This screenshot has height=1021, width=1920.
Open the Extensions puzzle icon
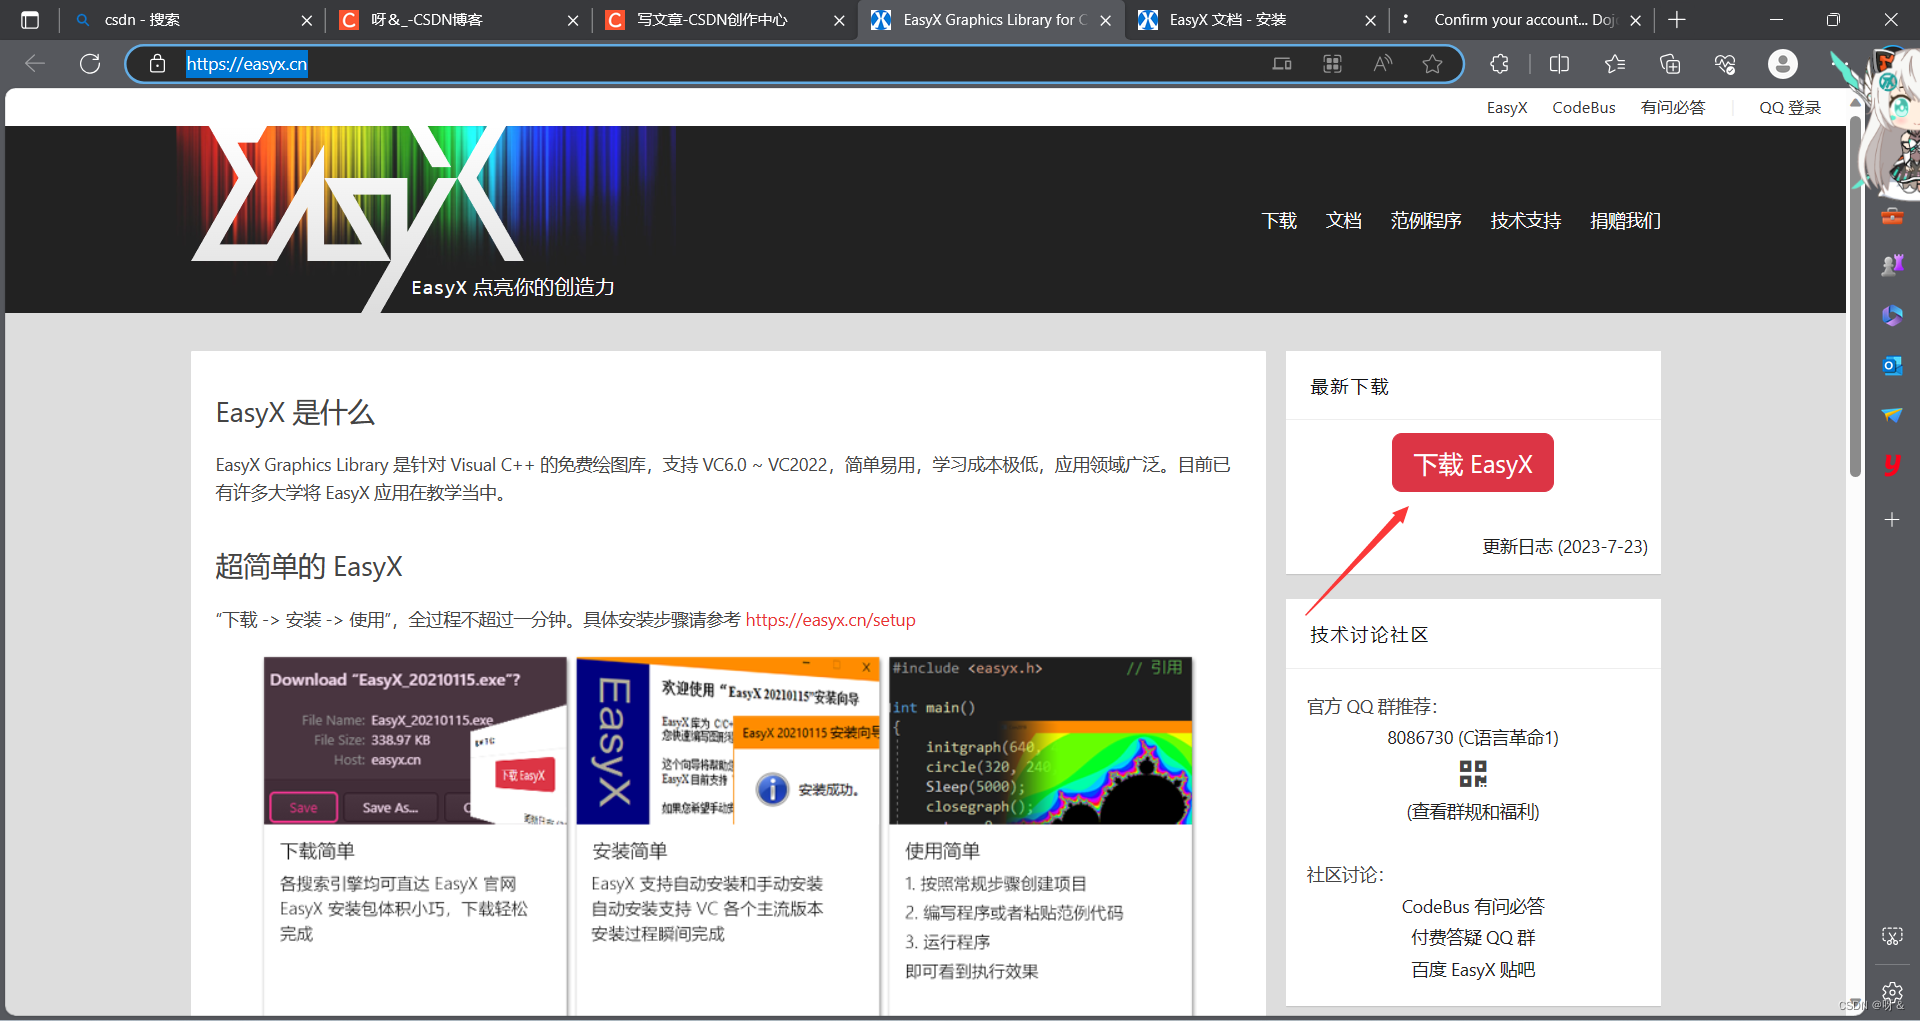(1500, 64)
